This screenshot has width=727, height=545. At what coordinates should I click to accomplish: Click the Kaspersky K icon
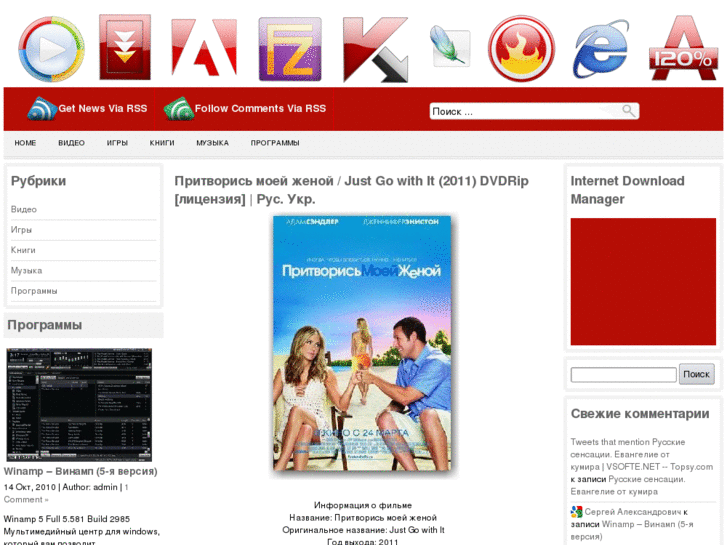376,50
